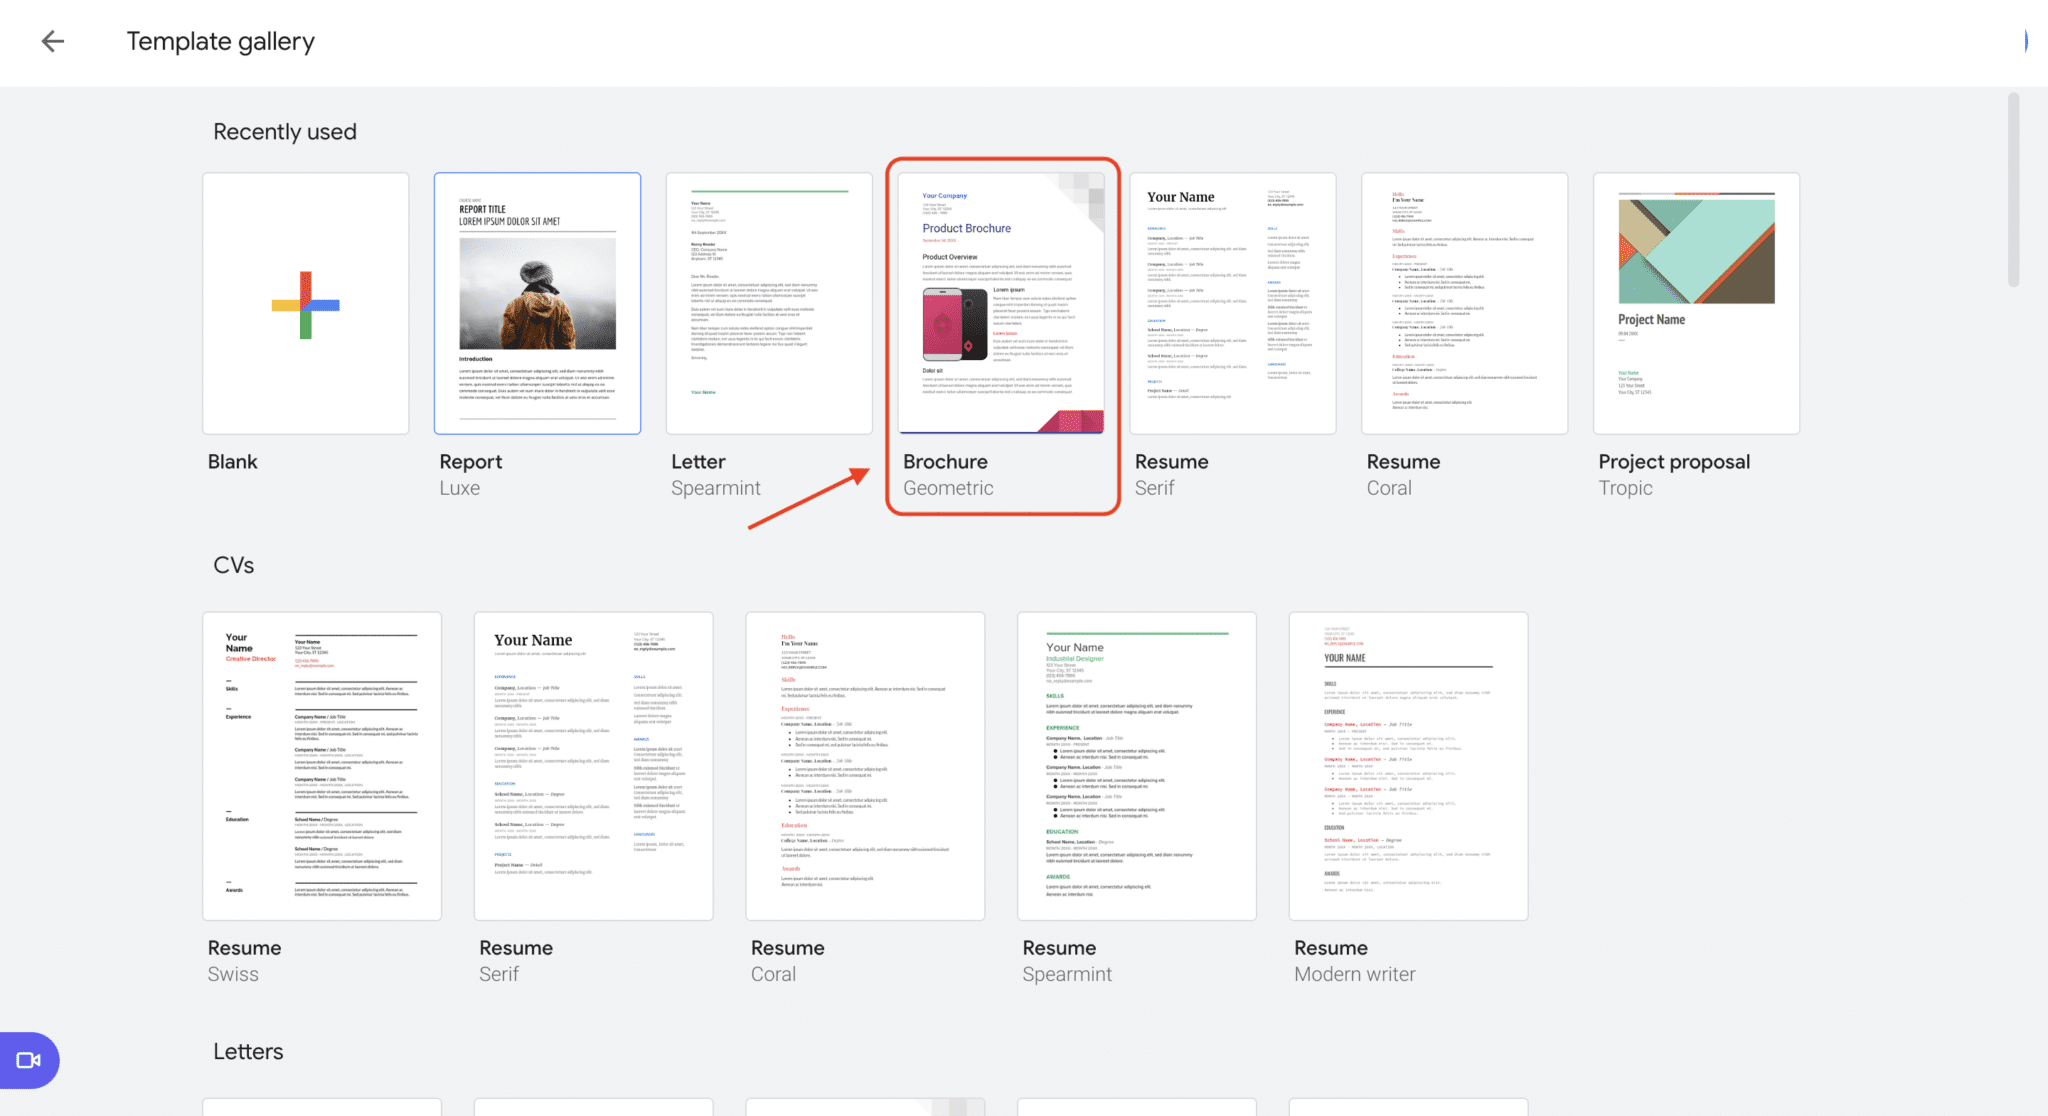Click the Recently used section heading

pos(284,131)
